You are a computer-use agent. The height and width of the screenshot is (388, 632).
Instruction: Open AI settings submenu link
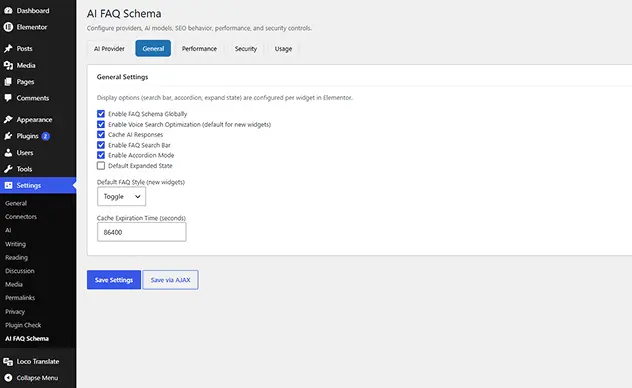click(x=8, y=230)
